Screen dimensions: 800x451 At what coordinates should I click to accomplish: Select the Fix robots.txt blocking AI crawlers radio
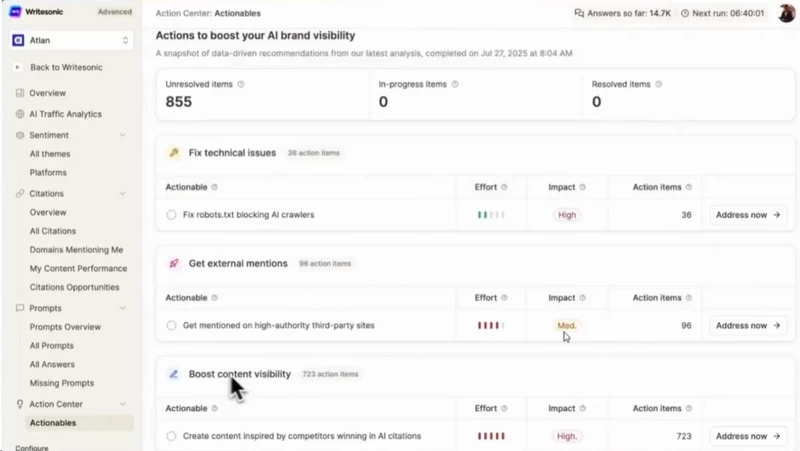[x=171, y=215]
